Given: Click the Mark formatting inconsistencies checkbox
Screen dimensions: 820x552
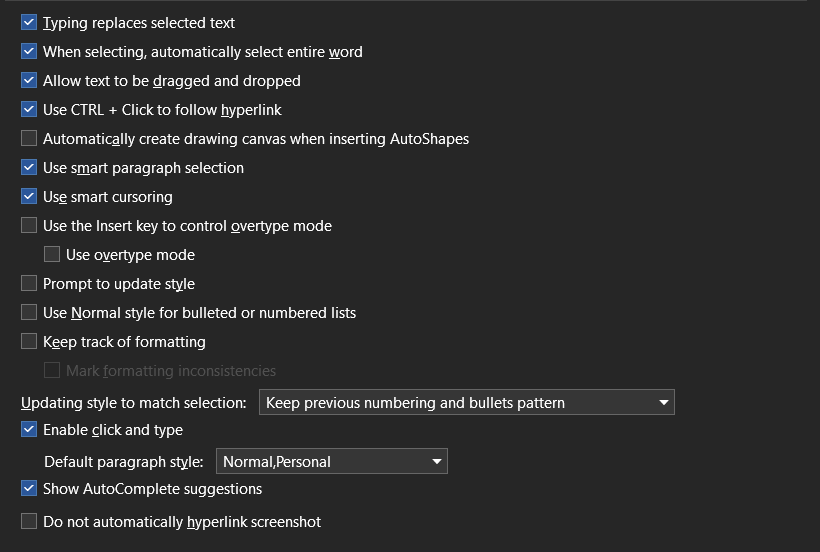Looking at the screenshot, I should click(x=52, y=371).
